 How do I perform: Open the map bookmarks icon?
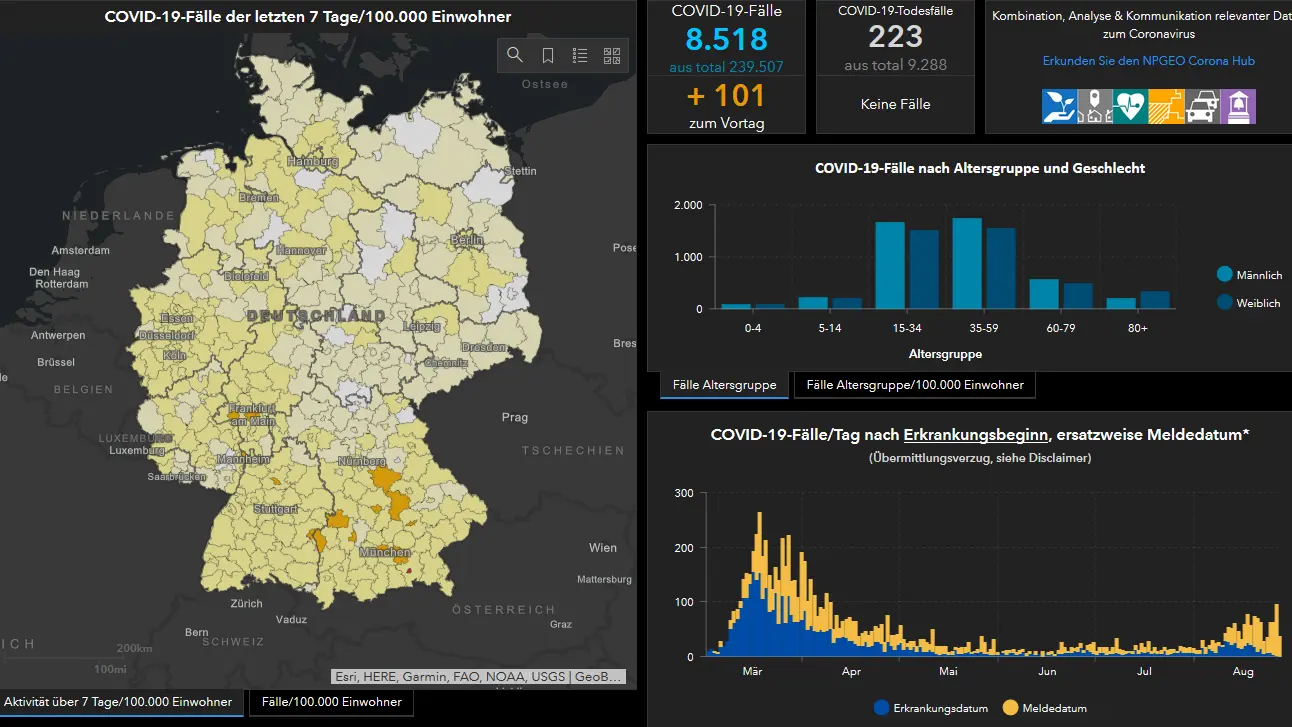coord(548,55)
